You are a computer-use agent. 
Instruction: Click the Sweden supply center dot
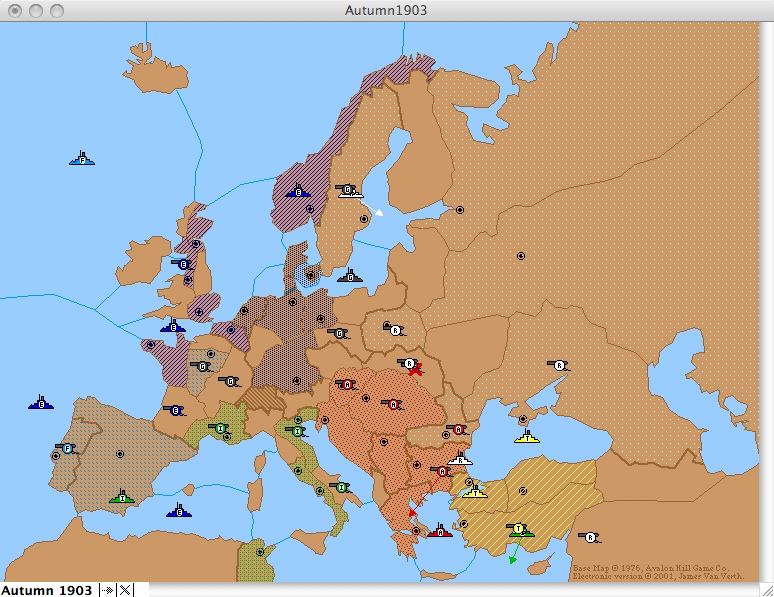click(364, 219)
